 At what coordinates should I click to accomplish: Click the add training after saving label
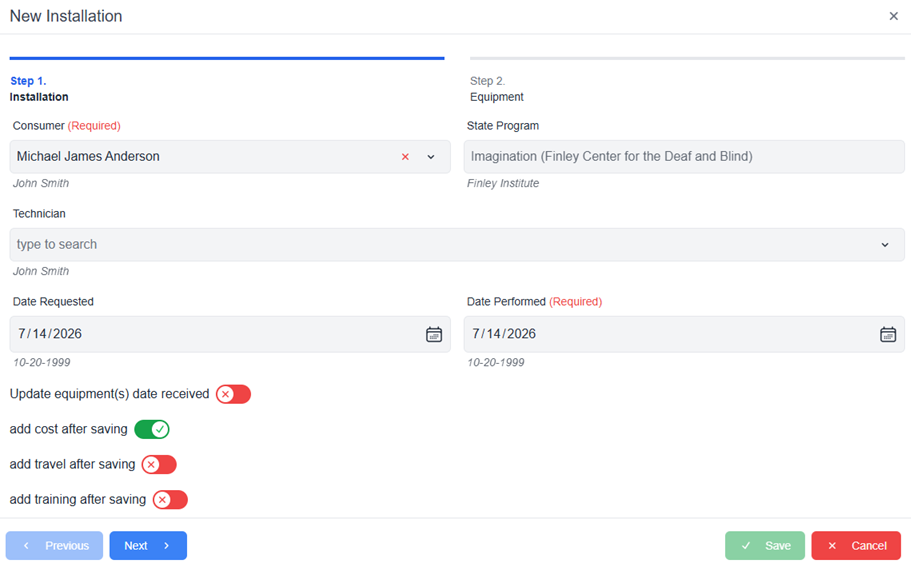pos(78,500)
